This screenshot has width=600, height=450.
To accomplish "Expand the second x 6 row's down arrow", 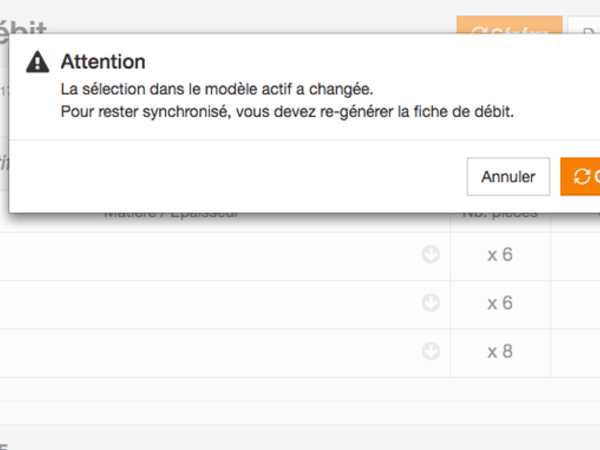I will [x=431, y=302].
